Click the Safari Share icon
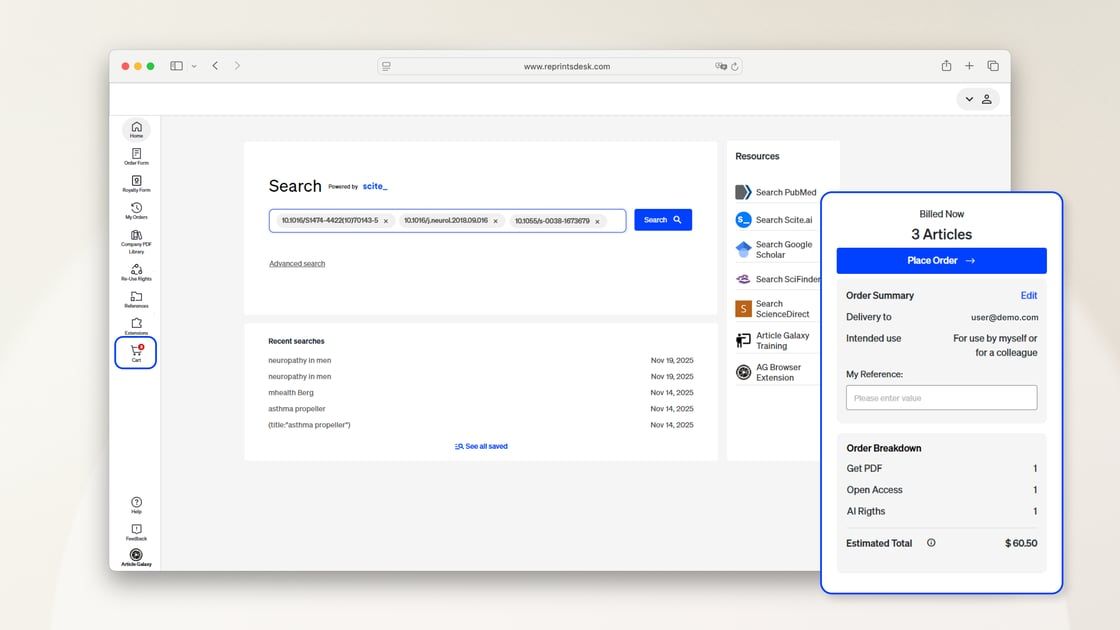This screenshot has width=1120, height=630. coord(946,66)
